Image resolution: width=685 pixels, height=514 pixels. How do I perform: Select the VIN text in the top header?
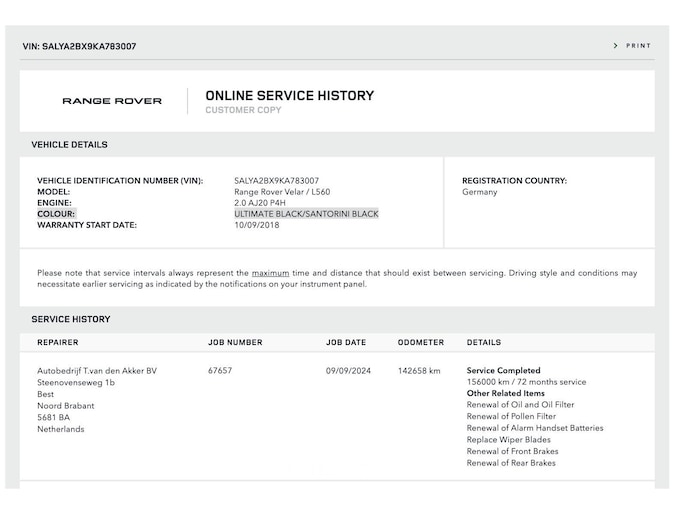click(79, 46)
